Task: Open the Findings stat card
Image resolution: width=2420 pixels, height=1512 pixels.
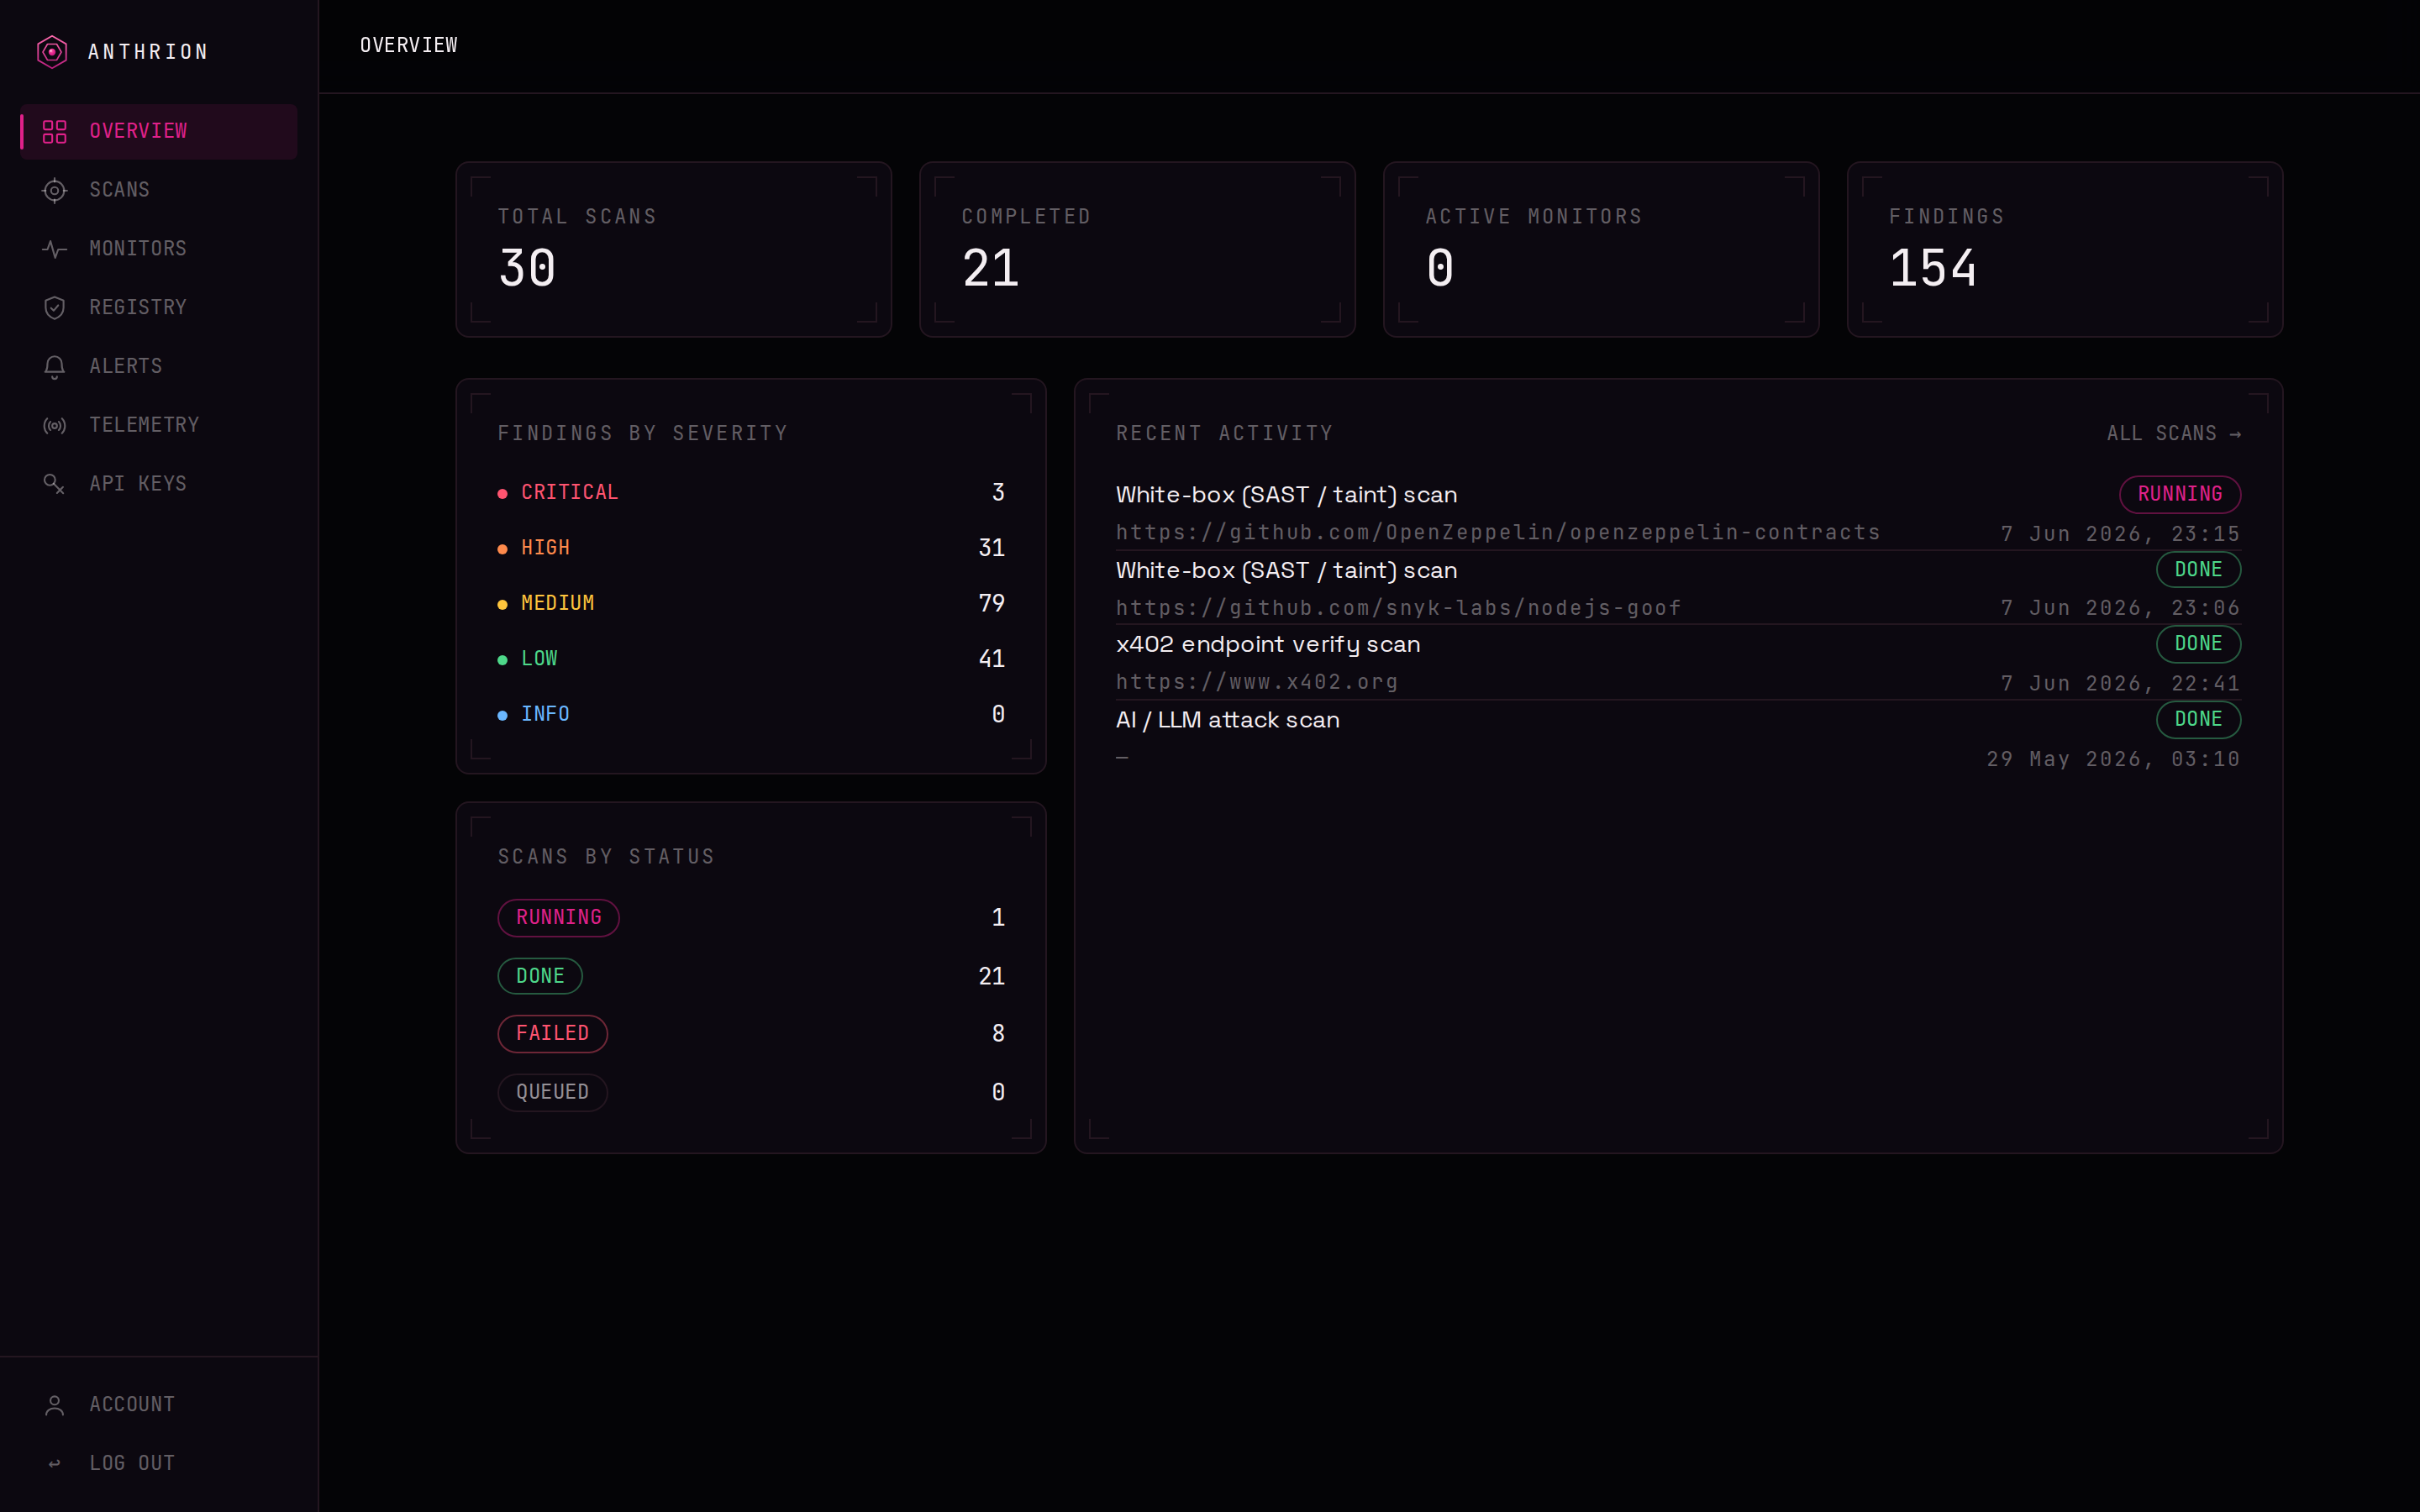Action: [x=2065, y=249]
